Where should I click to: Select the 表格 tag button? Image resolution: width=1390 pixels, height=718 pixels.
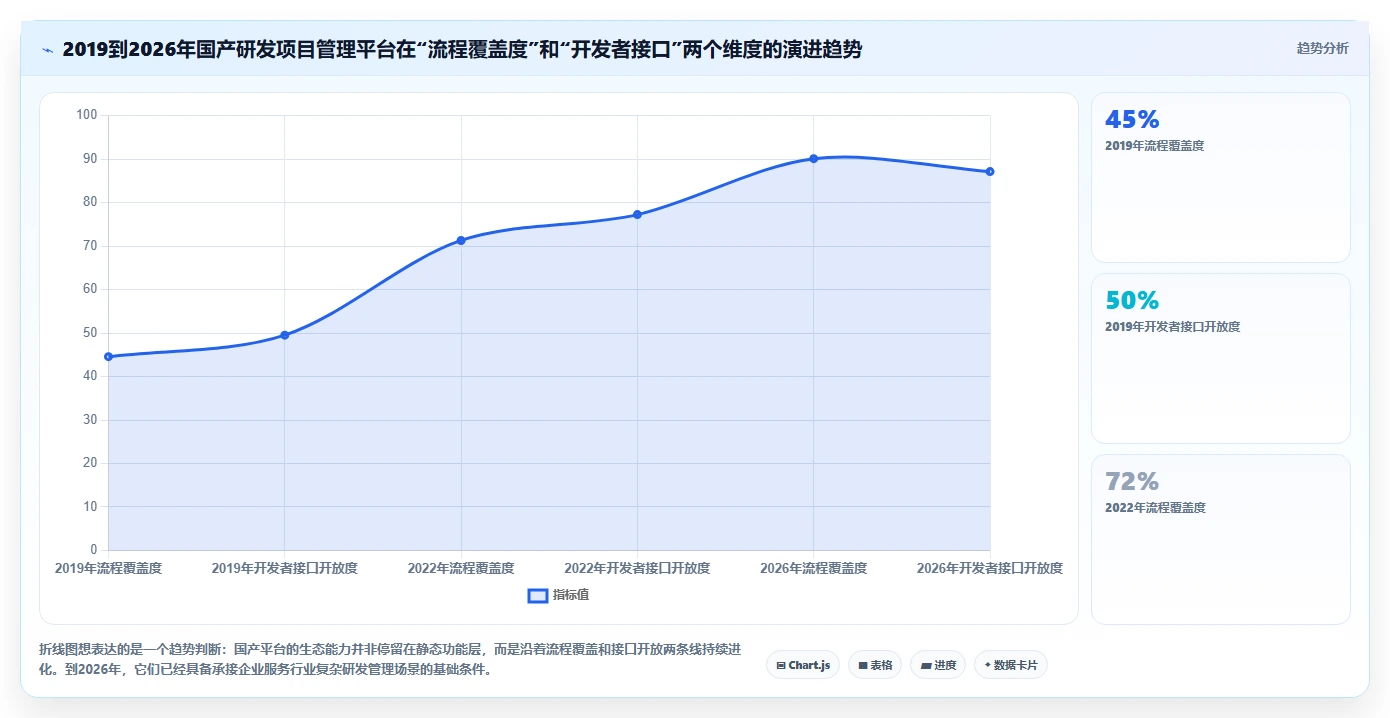click(x=875, y=665)
